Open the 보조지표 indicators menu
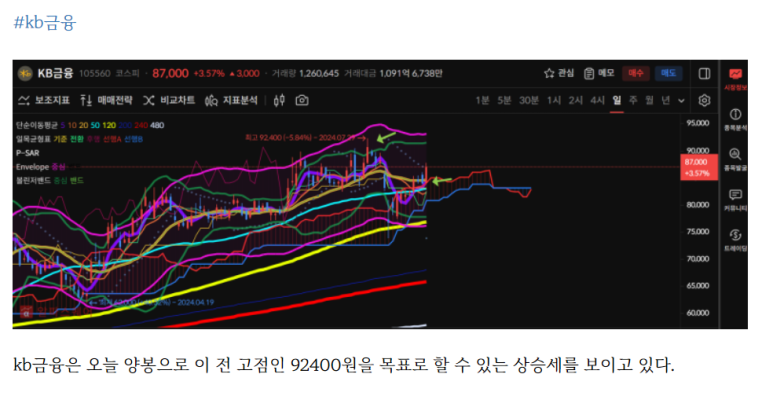The image size is (773, 396). click(44, 101)
